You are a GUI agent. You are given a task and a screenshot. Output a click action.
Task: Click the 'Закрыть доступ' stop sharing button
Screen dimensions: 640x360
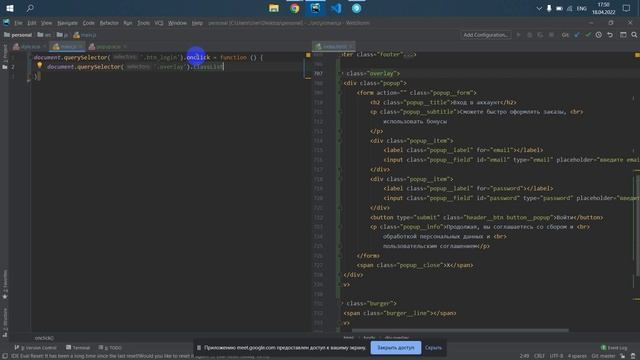[x=396, y=348]
